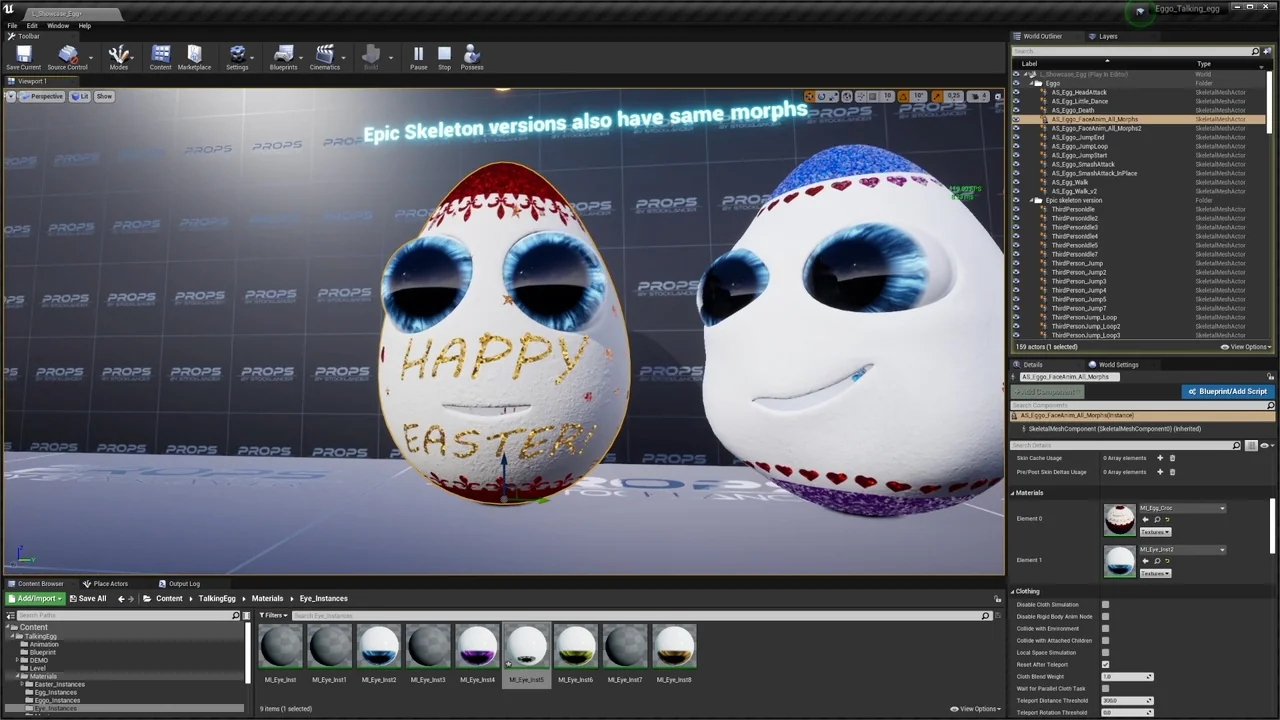The height and width of the screenshot is (720, 1280).
Task: Click the Save All button
Action: point(88,599)
